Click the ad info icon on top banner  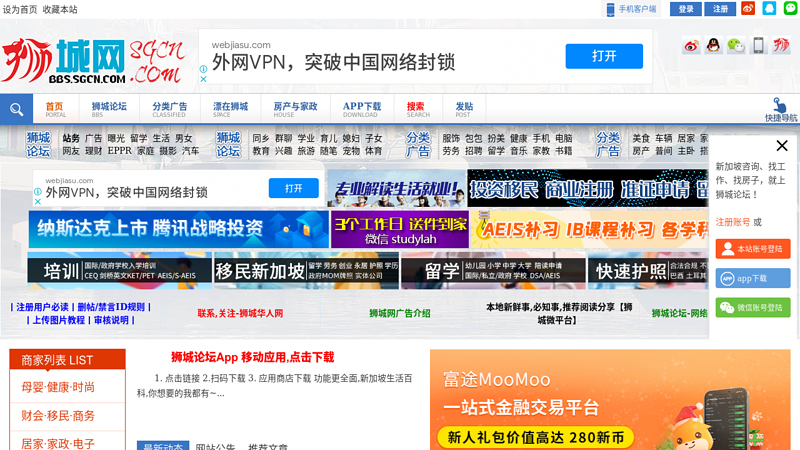coord(203,69)
